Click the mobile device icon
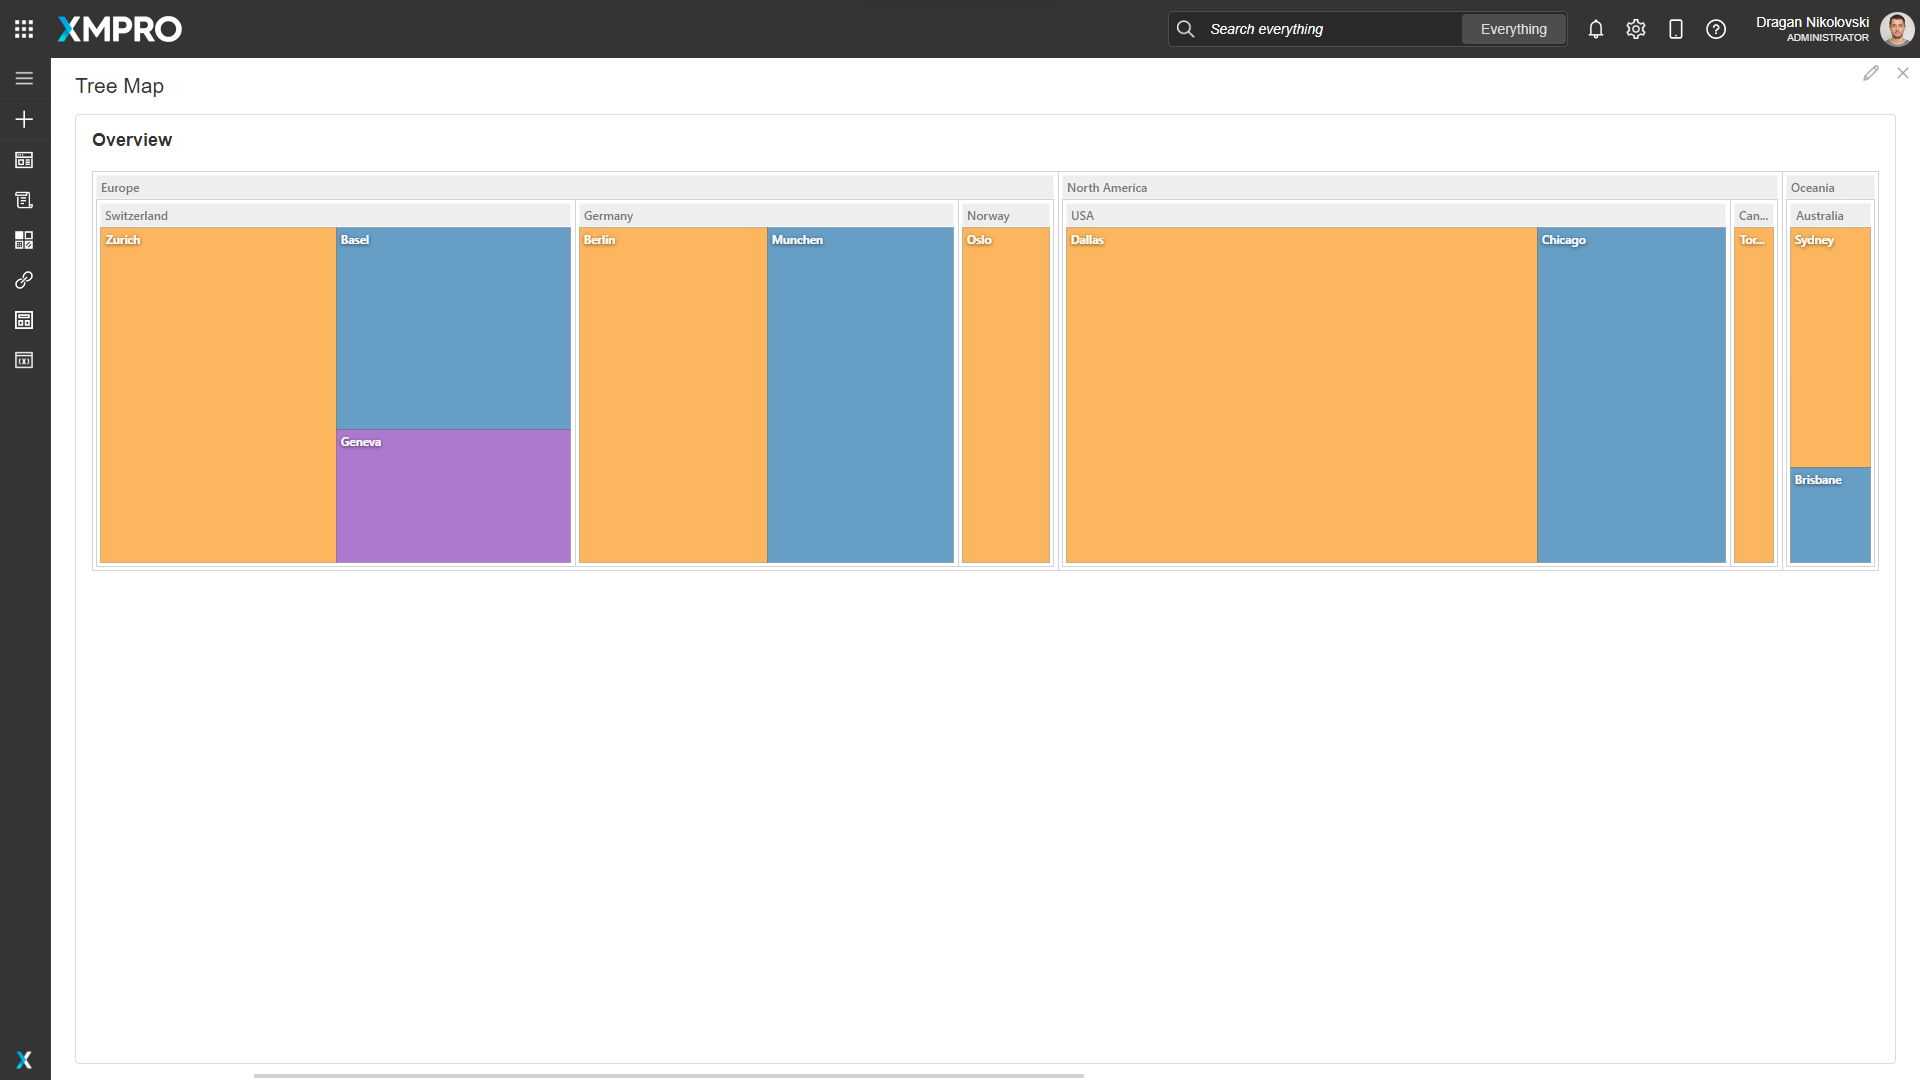Screen dimensions: 1920x1080 1676,29
